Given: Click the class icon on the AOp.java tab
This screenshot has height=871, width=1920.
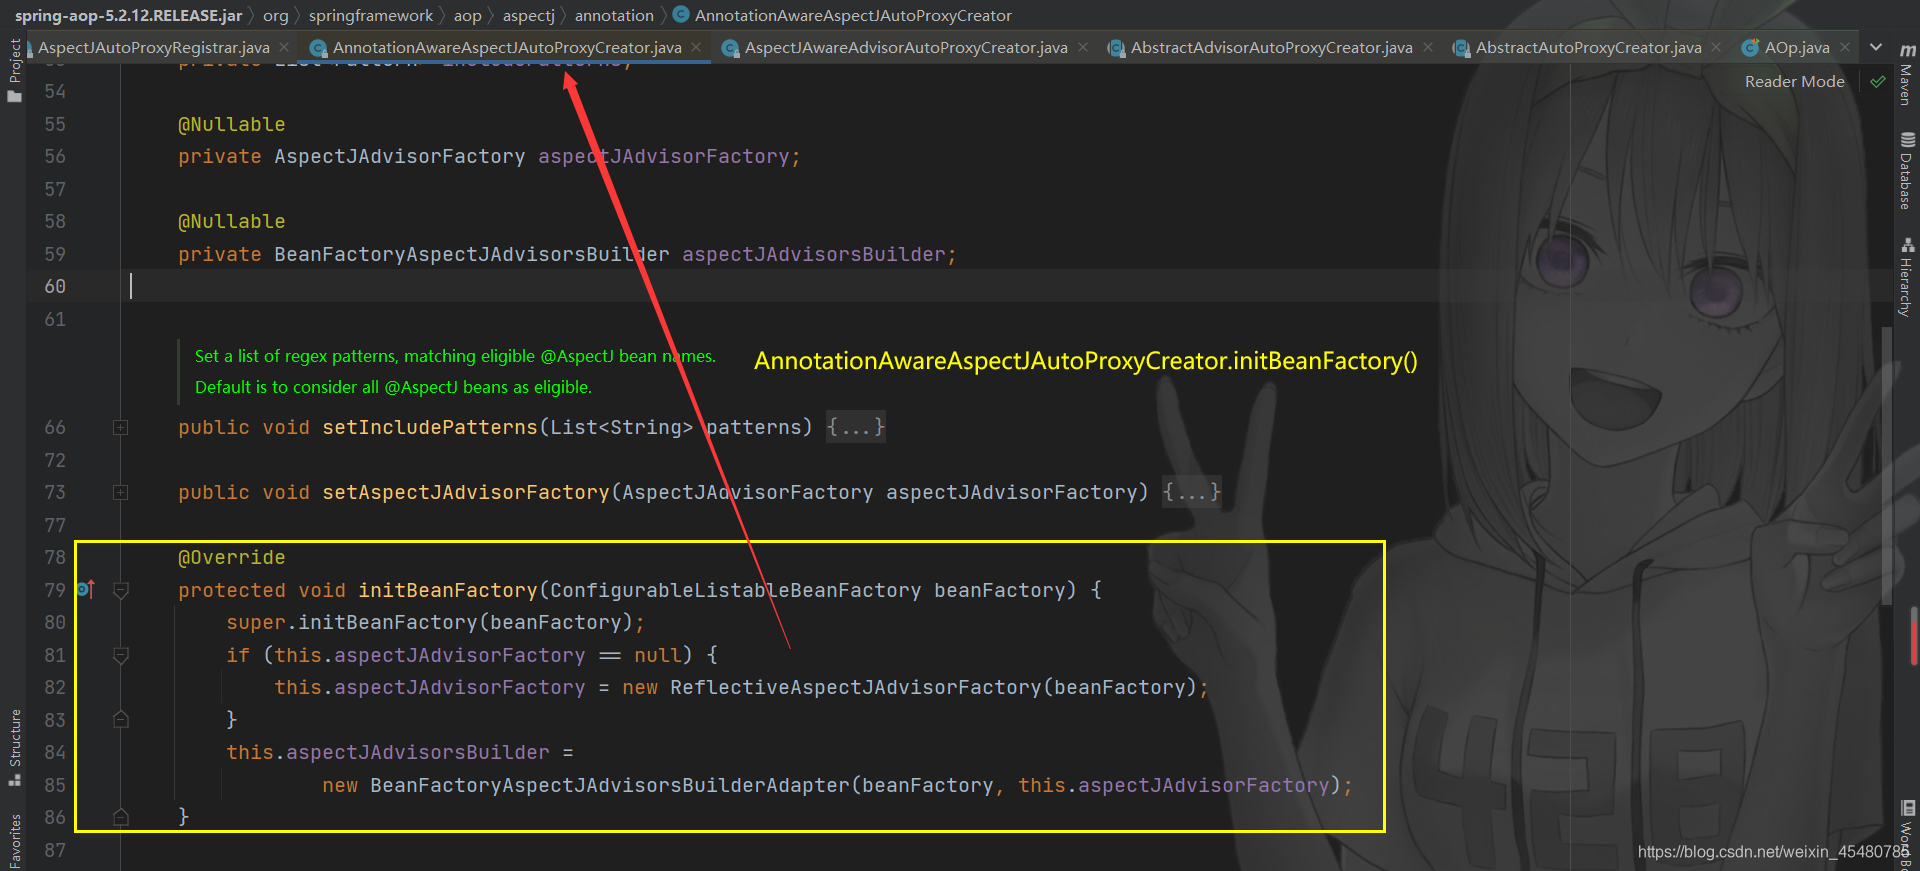Looking at the screenshot, I should click(1750, 47).
